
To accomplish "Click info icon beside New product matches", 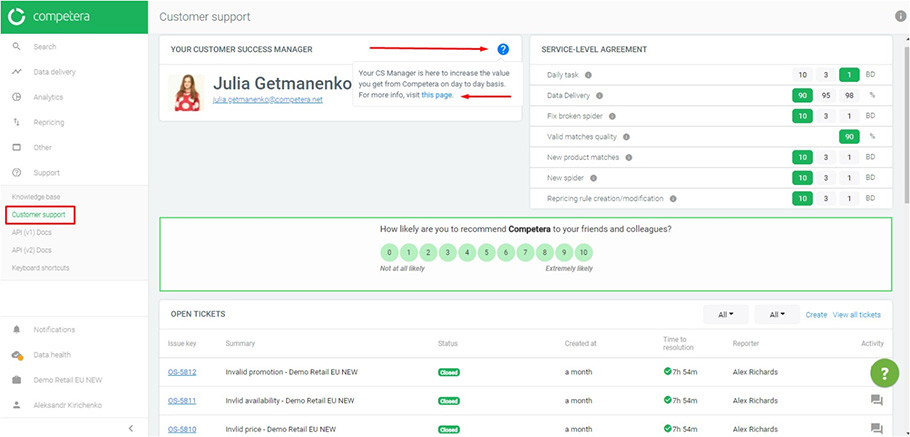I will click(x=629, y=157).
